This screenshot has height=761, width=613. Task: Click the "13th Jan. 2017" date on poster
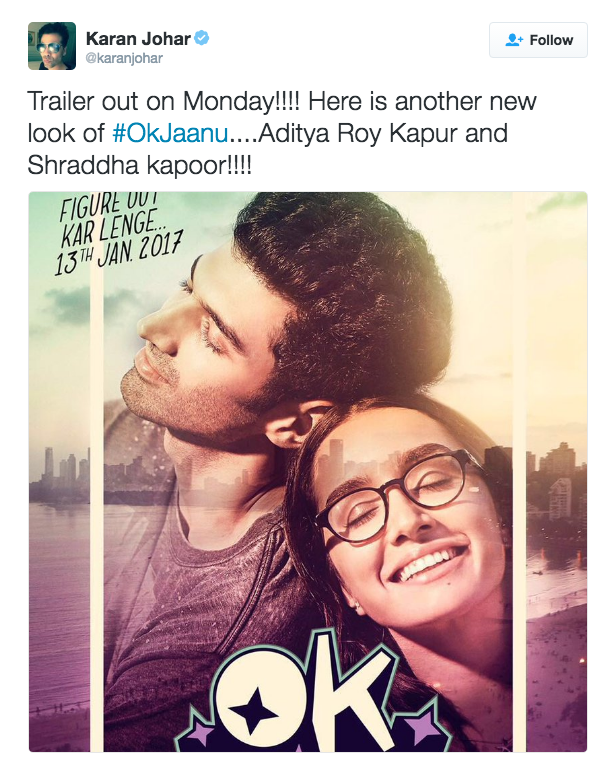tap(118, 254)
